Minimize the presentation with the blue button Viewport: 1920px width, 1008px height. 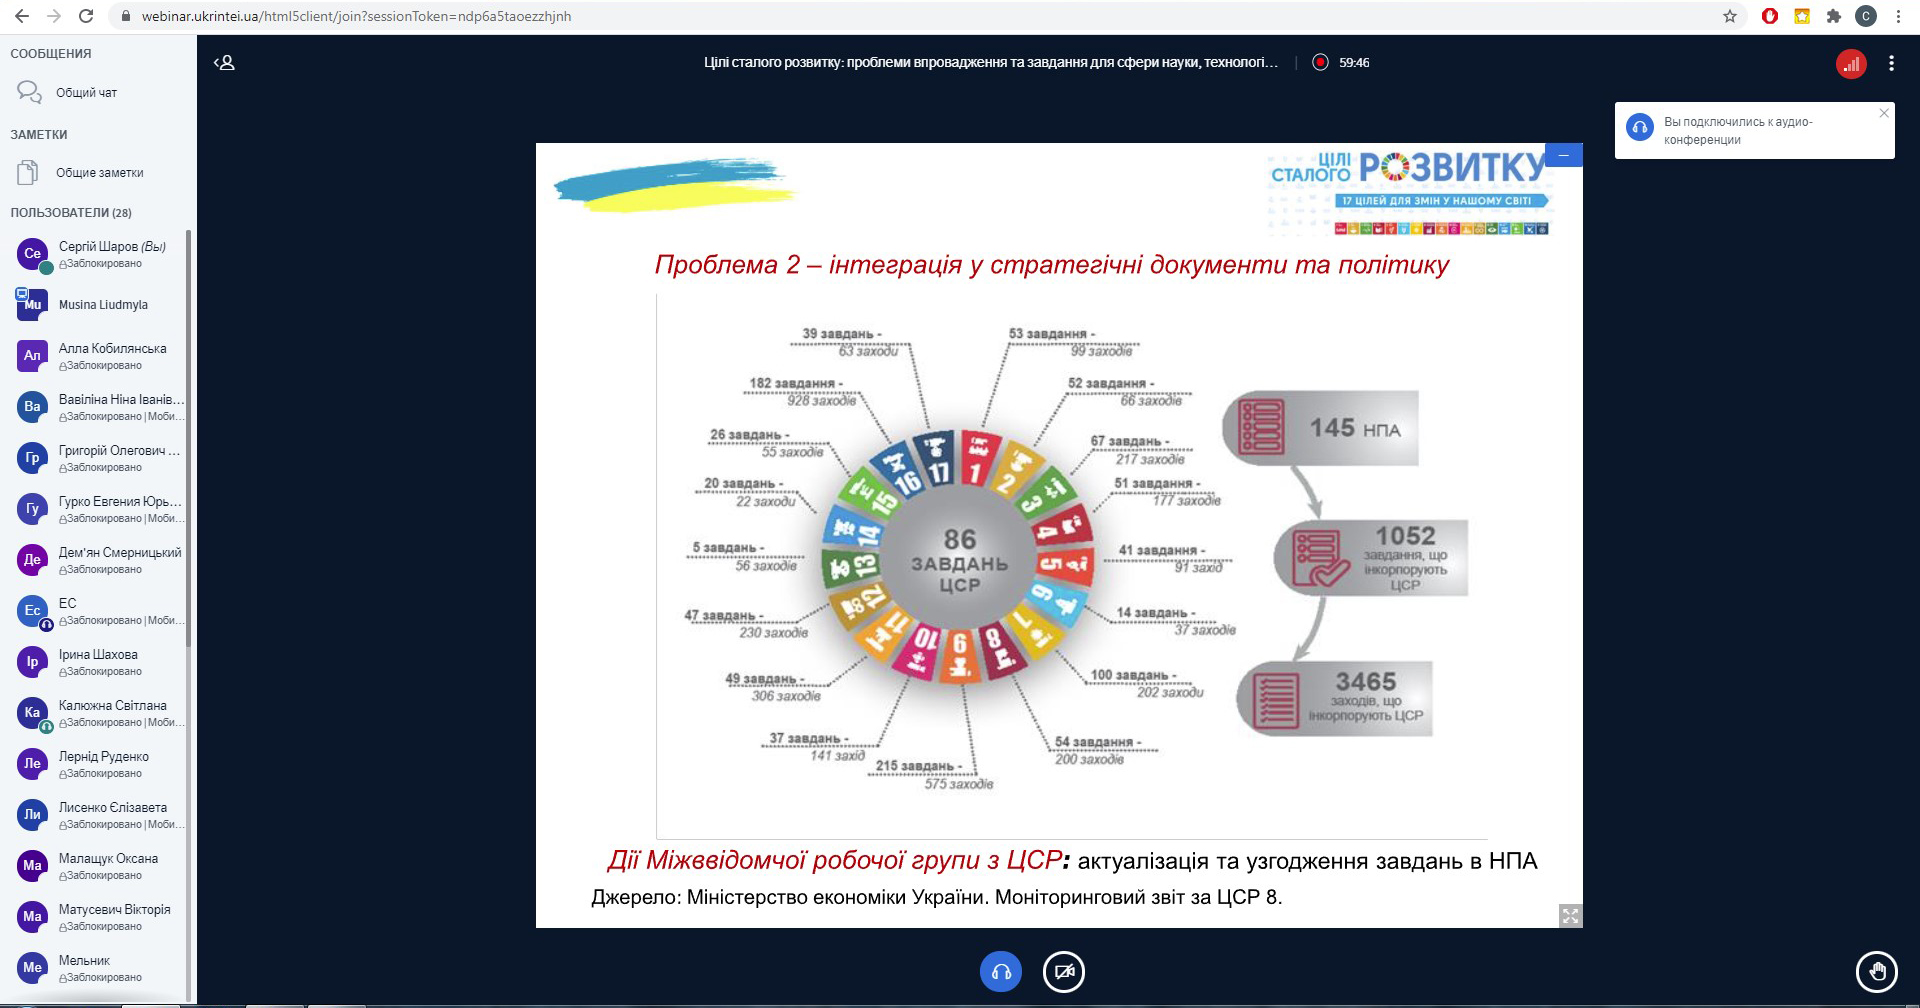(1564, 155)
